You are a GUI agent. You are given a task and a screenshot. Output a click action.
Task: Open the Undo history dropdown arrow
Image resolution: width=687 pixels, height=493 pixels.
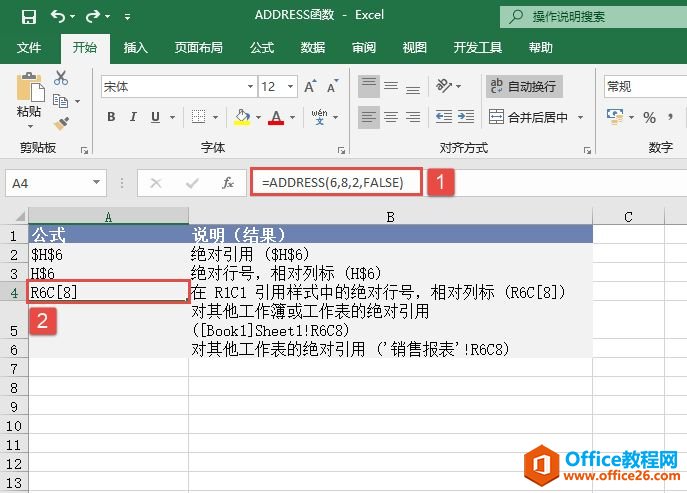point(72,17)
